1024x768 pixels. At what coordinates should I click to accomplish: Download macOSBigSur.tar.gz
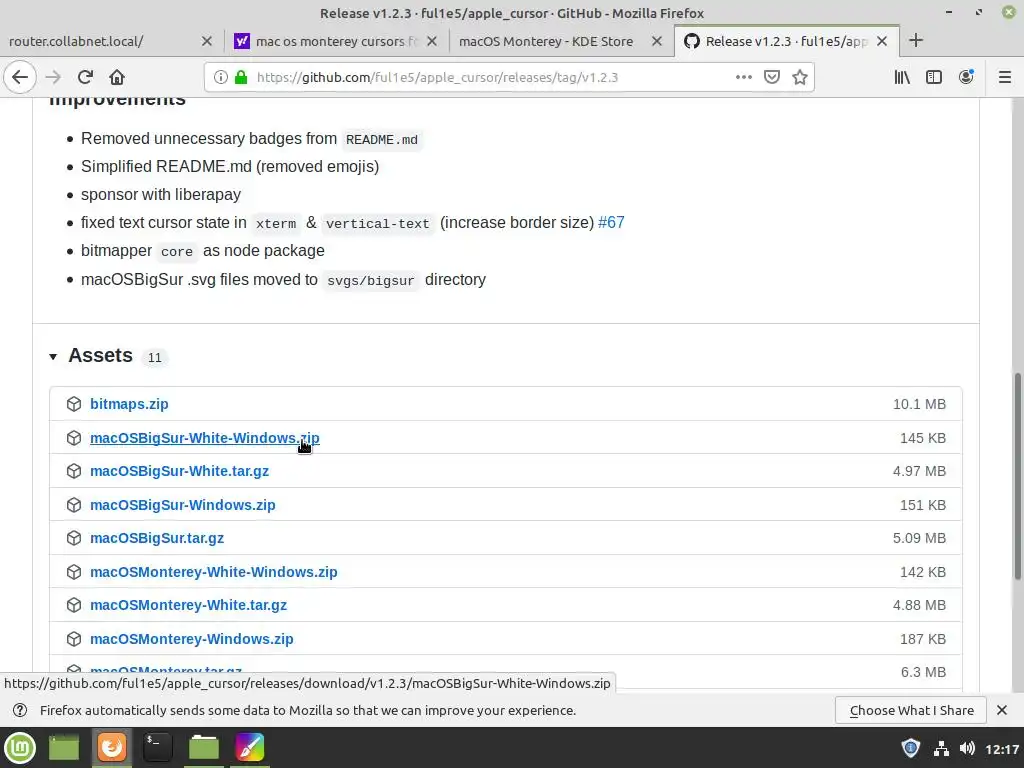pos(157,539)
